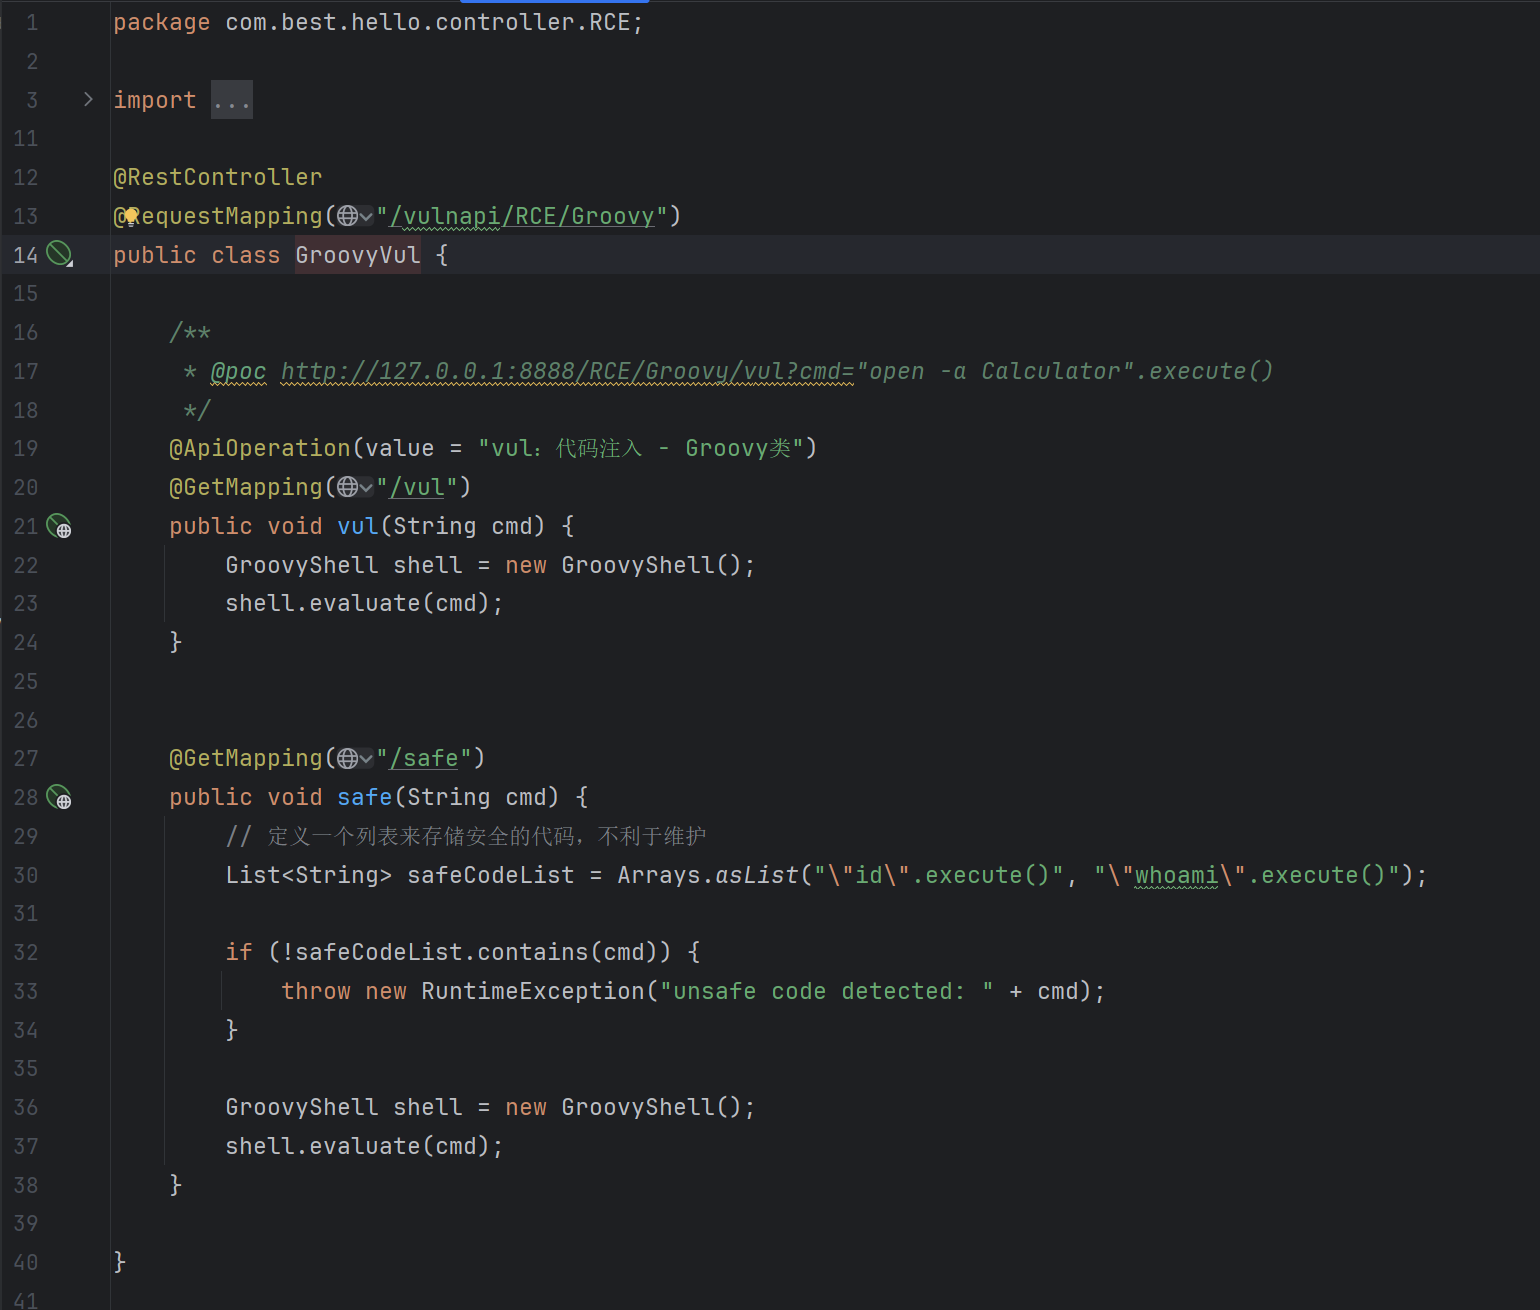
Task: Open the globe URL dropdown on RequestMapping
Action: 355,216
